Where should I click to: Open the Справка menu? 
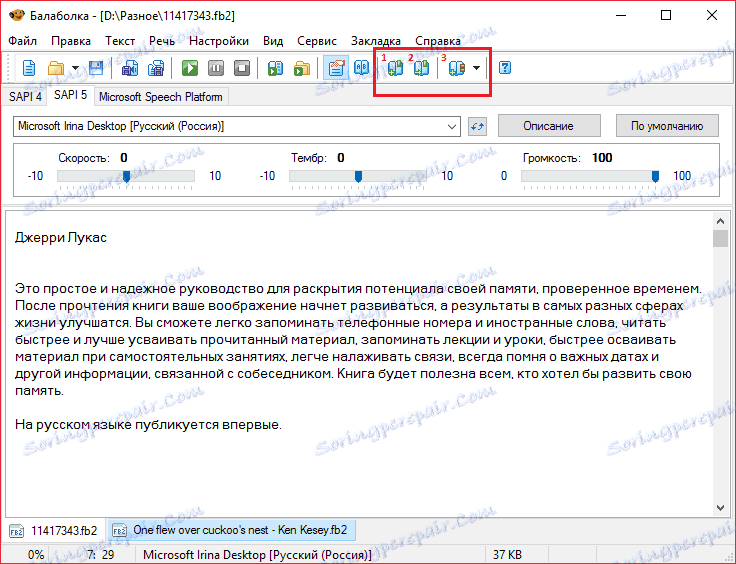coord(438,41)
